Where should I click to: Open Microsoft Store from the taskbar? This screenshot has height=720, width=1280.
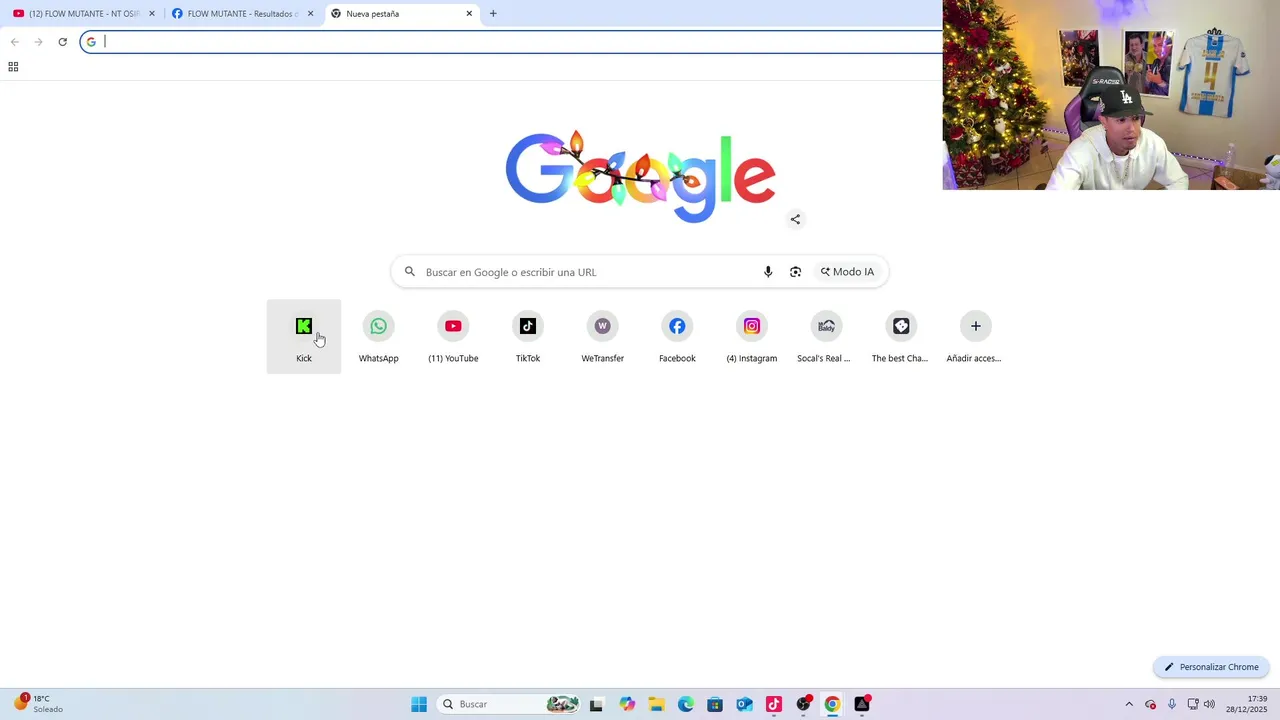[x=715, y=704]
